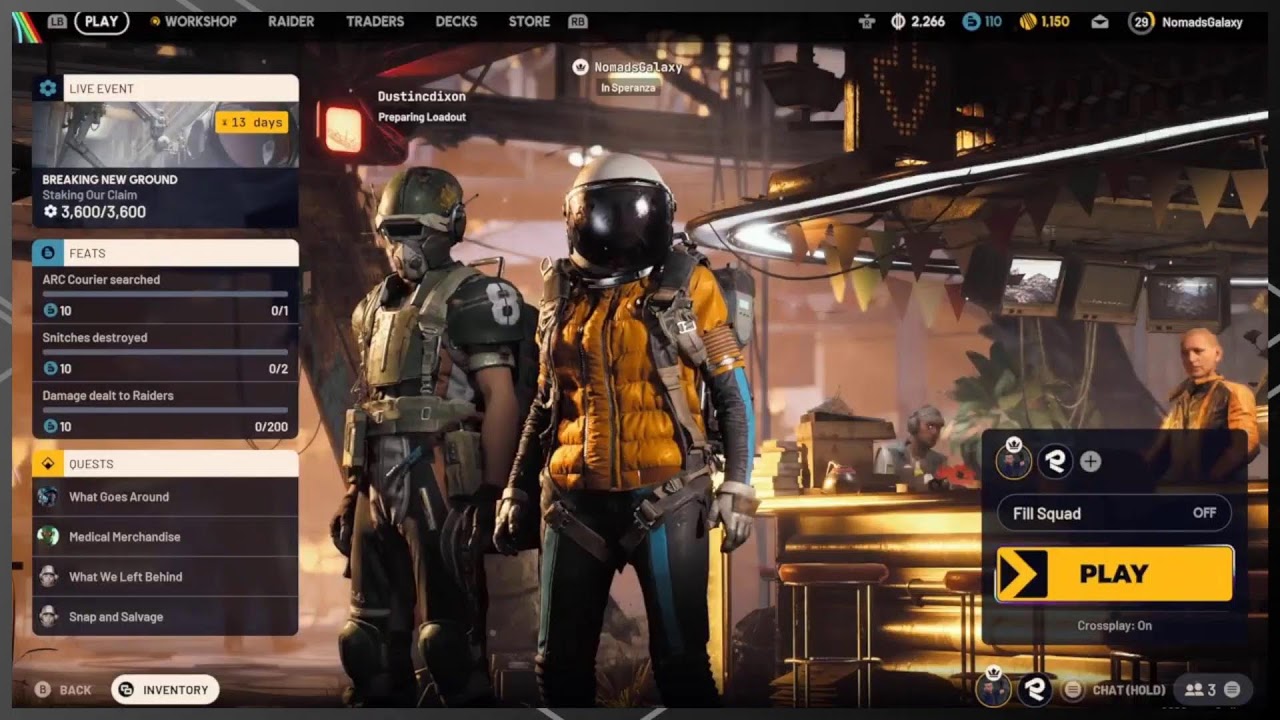
Task: Click the ARC Courier searched feat text
Action: [x=101, y=280]
